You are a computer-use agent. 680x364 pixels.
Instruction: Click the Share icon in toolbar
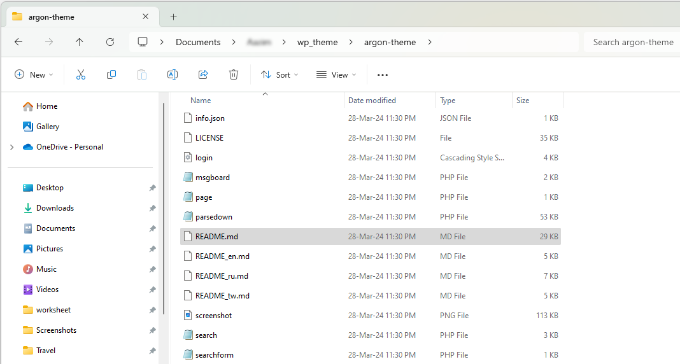tap(203, 75)
